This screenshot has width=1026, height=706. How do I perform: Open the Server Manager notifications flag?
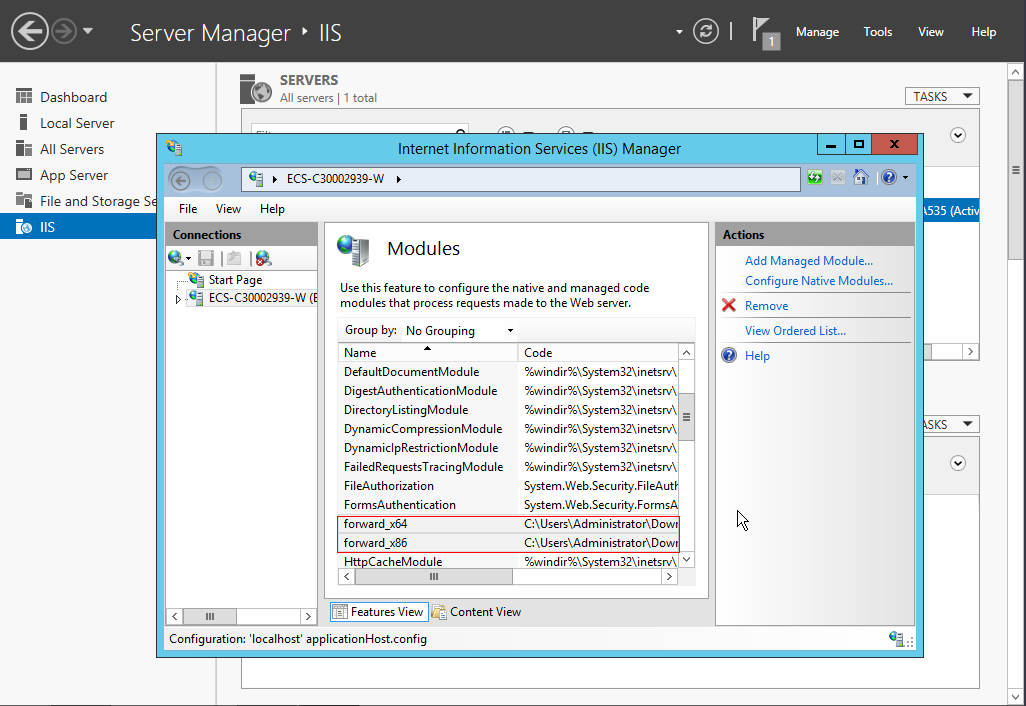[x=765, y=32]
